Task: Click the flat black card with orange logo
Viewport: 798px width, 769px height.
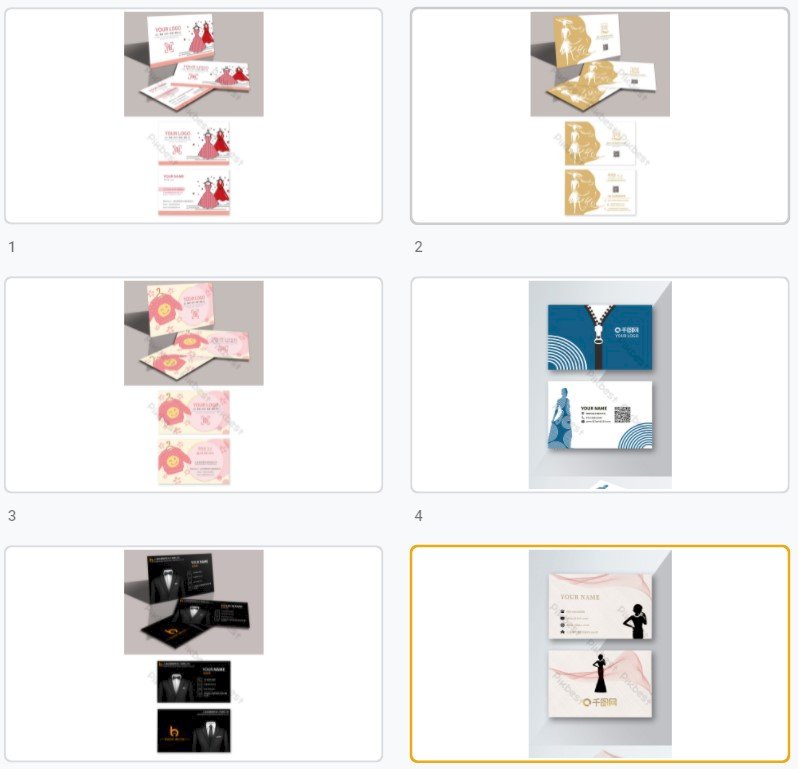Action: click(193, 730)
